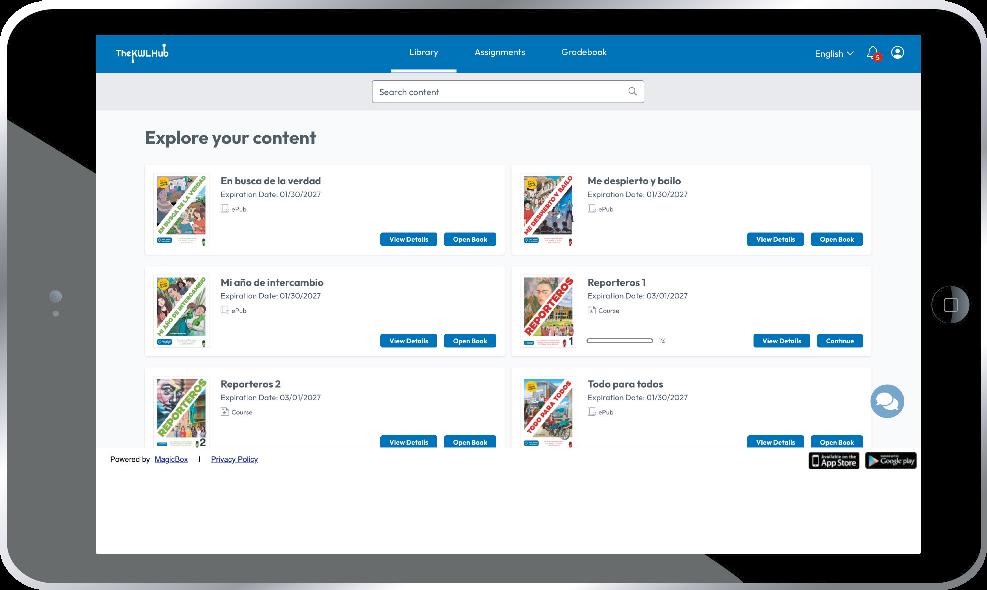This screenshot has width=987, height=590.
Task: Switch to the Library tab
Action: (424, 52)
